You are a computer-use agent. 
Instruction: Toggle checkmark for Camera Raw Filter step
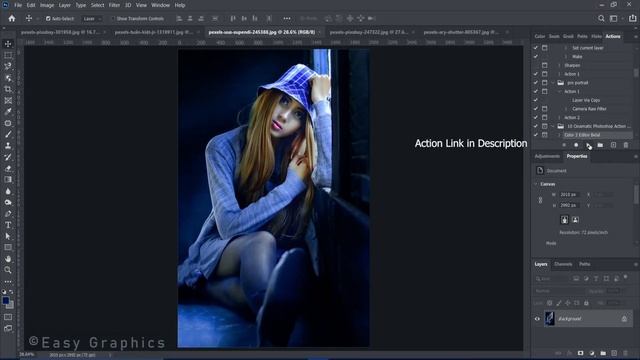click(x=536, y=109)
